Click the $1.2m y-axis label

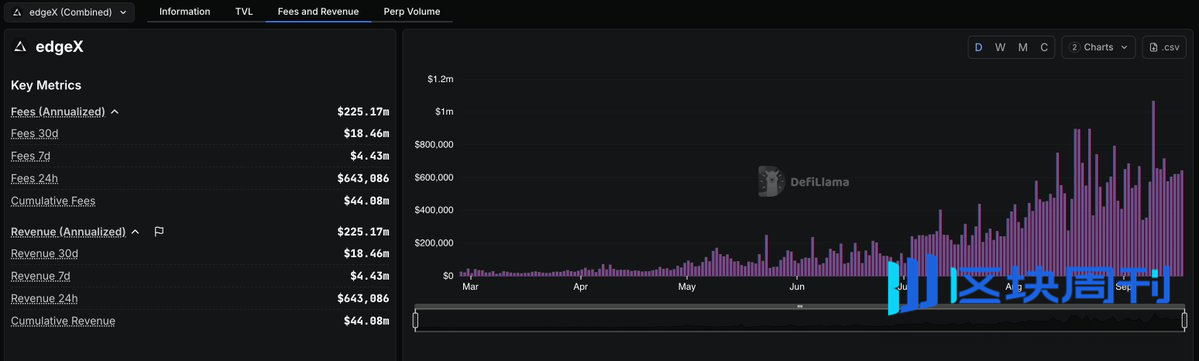click(440, 79)
